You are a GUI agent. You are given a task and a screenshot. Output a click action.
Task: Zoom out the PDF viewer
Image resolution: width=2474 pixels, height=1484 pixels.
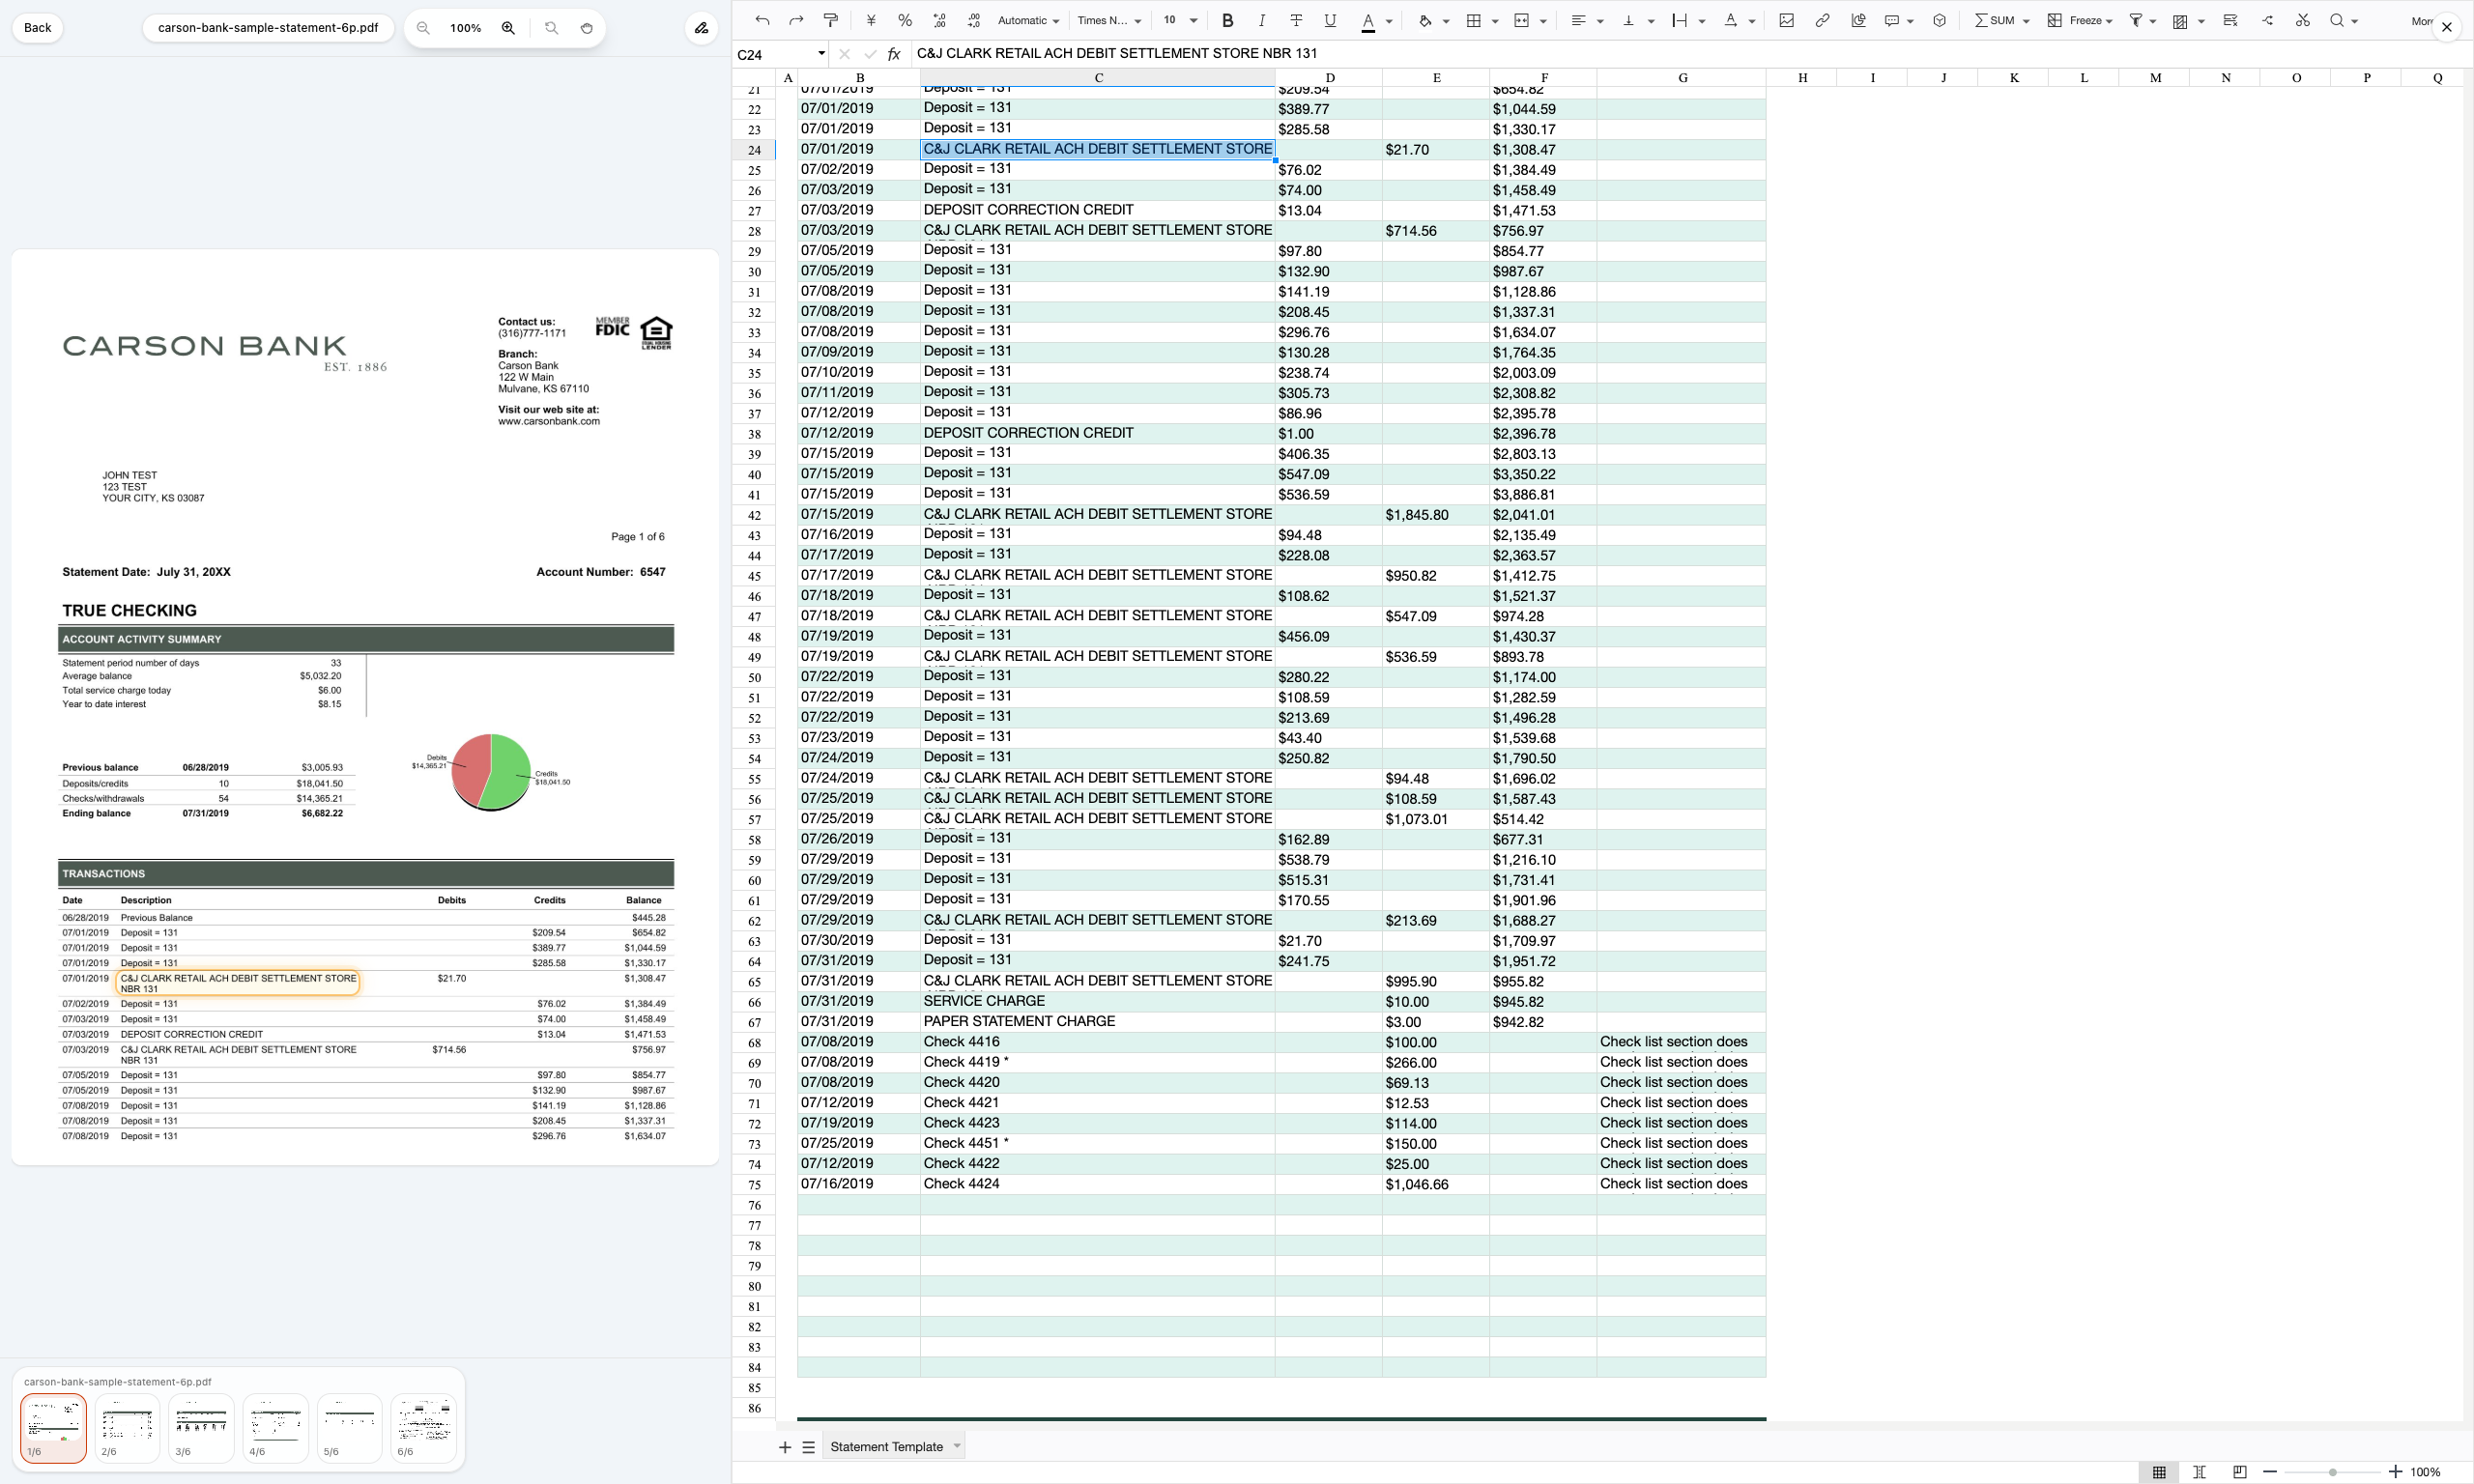pyautogui.click(x=423, y=28)
